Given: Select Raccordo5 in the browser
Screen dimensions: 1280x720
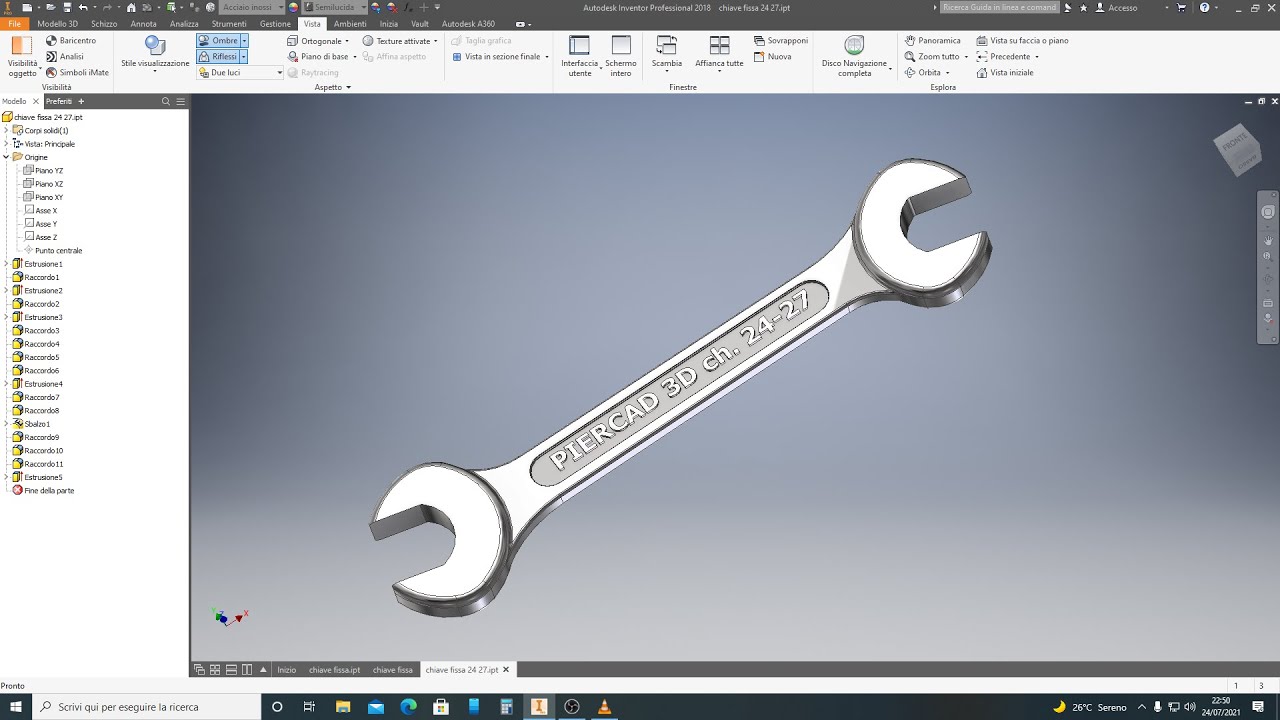Looking at the screenshot, I should 36,357.
